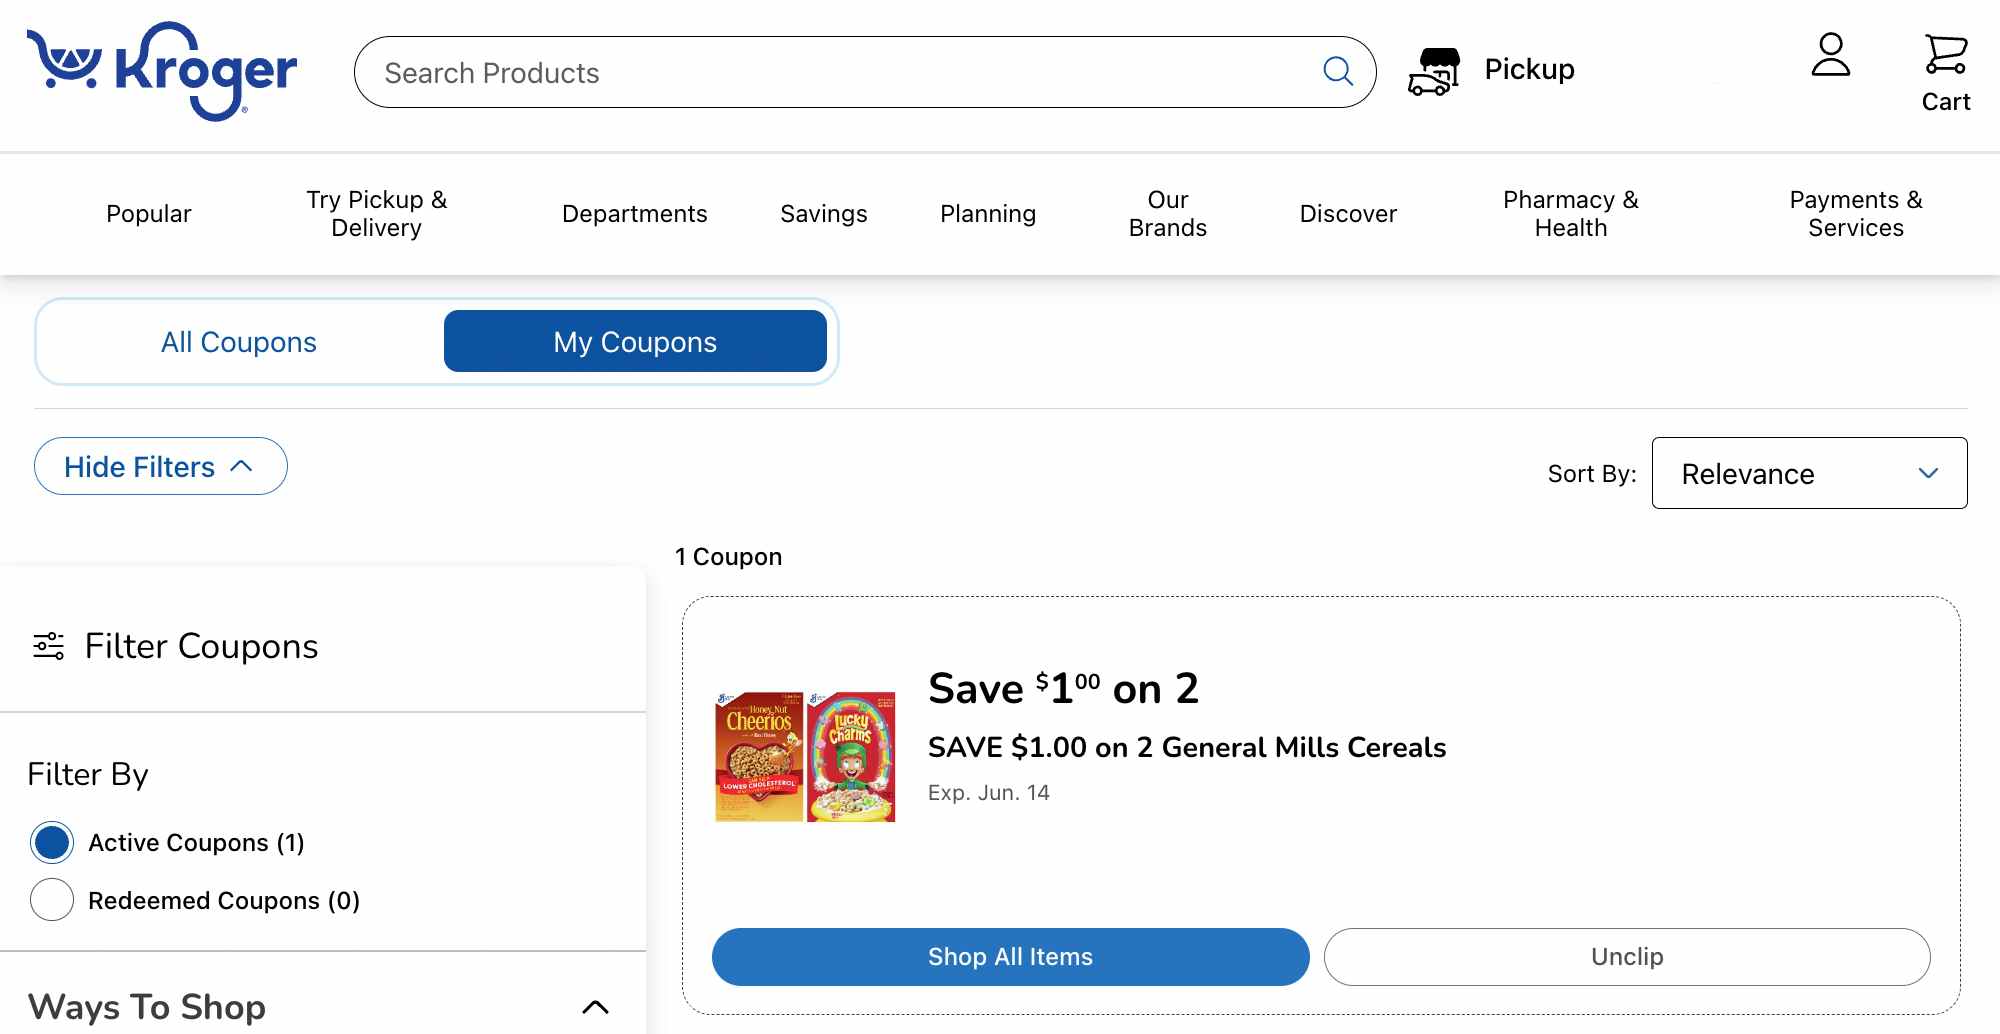Viewport: 2000px width, 1034px height.
Task: Unclip the General Mills coupon
Action: (1627, 957)
